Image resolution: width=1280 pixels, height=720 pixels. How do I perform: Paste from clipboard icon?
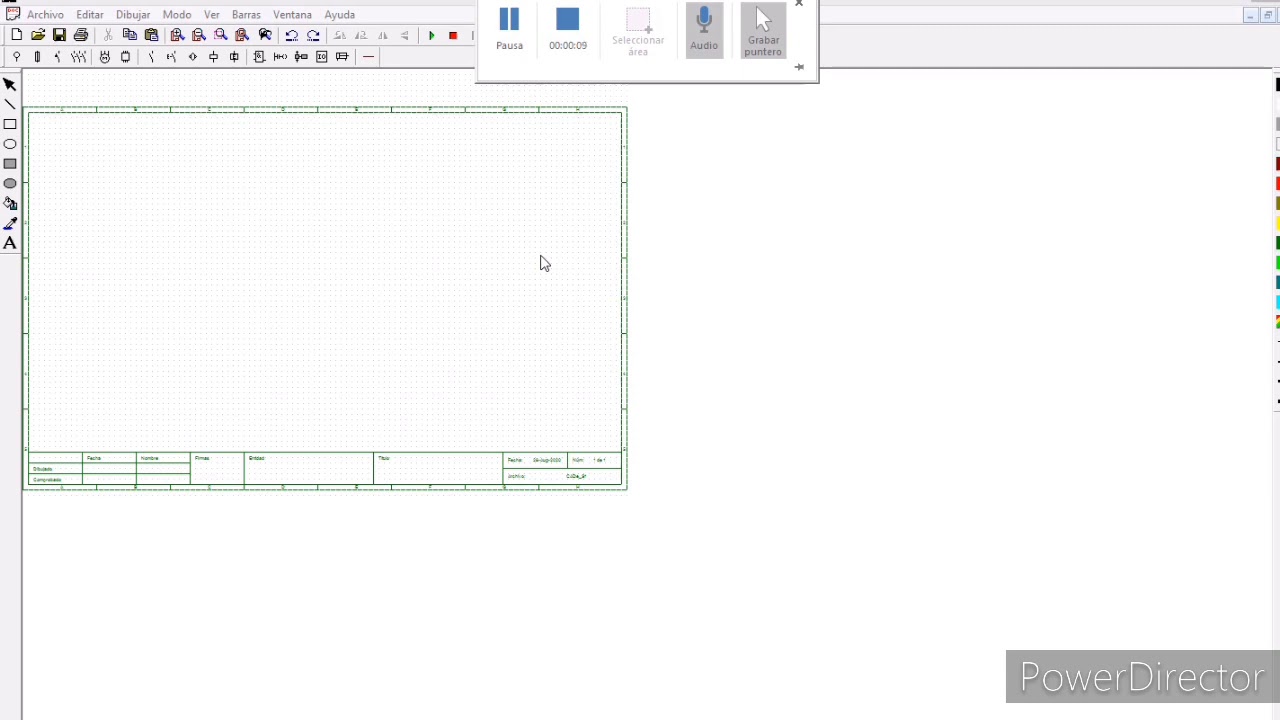(151, 35)
